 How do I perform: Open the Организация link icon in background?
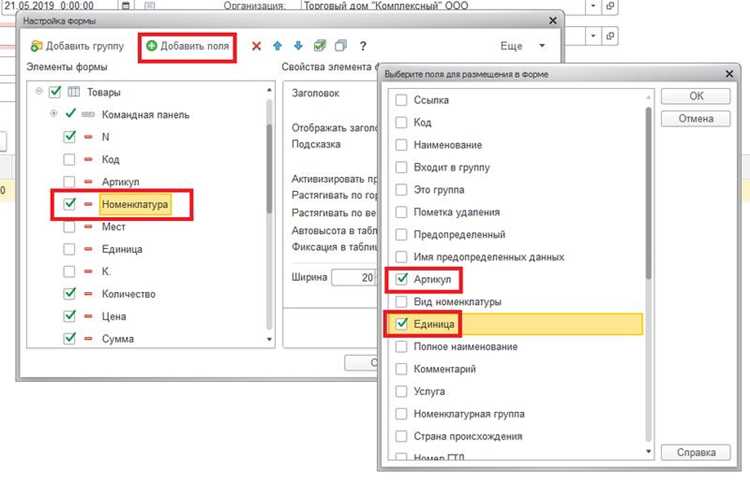pos(610,6)
